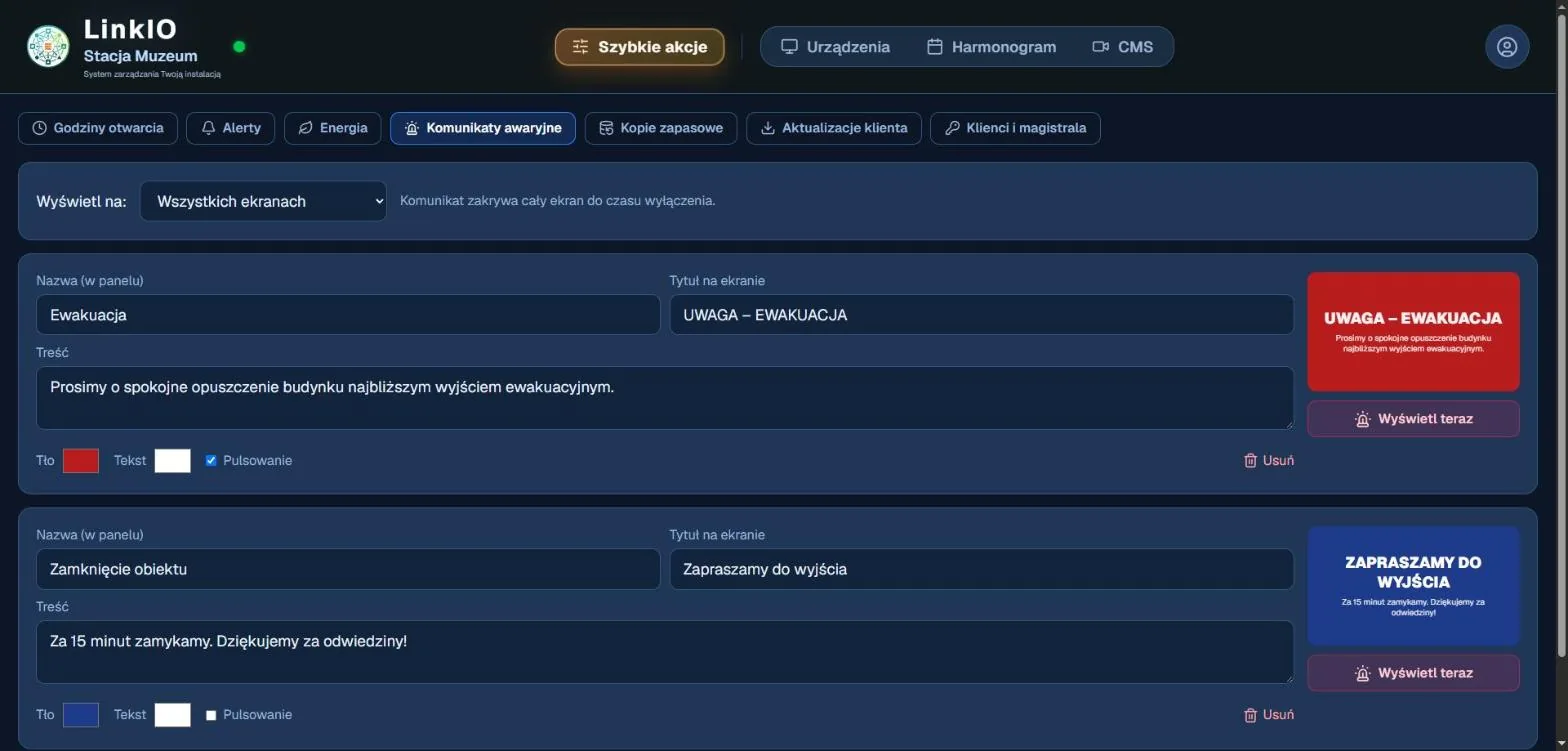Click the download icon on Aktualizacje klienta
This screenshot has width=1568, height=751.
point(768,128)
